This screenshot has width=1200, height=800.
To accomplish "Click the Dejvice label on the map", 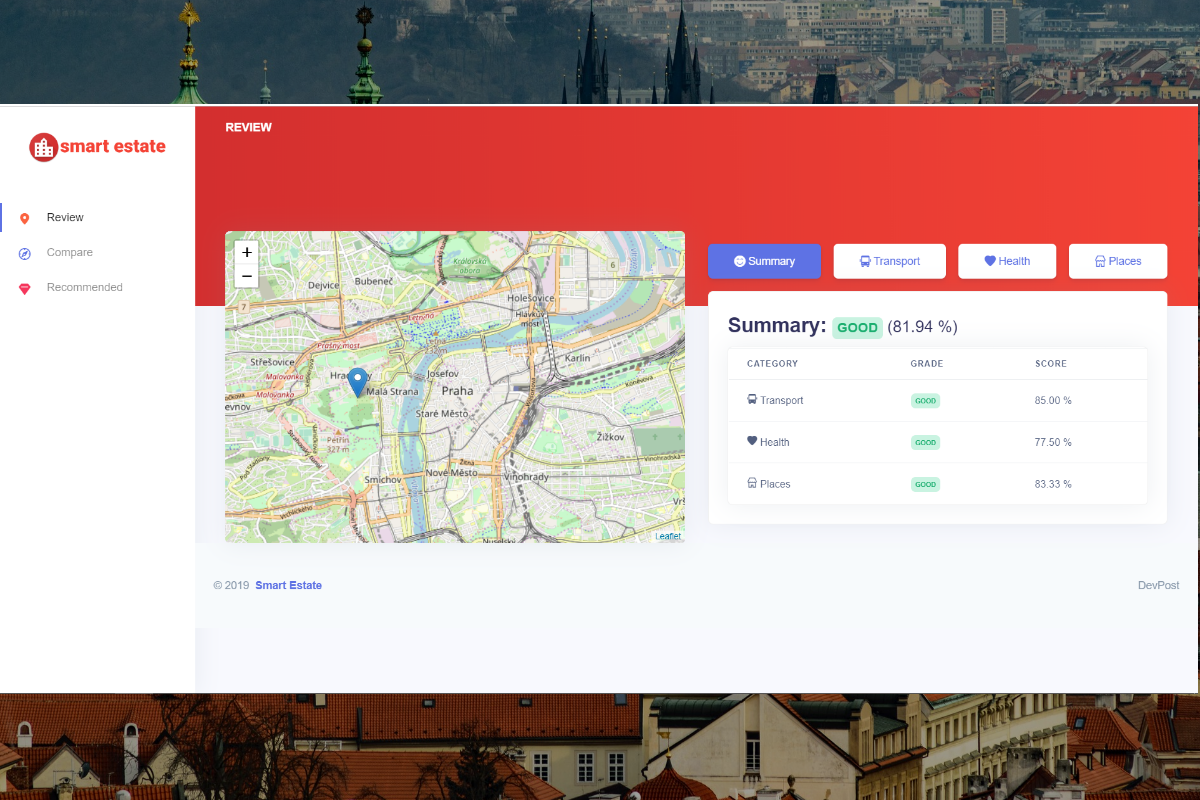I will tap(324, 285).
